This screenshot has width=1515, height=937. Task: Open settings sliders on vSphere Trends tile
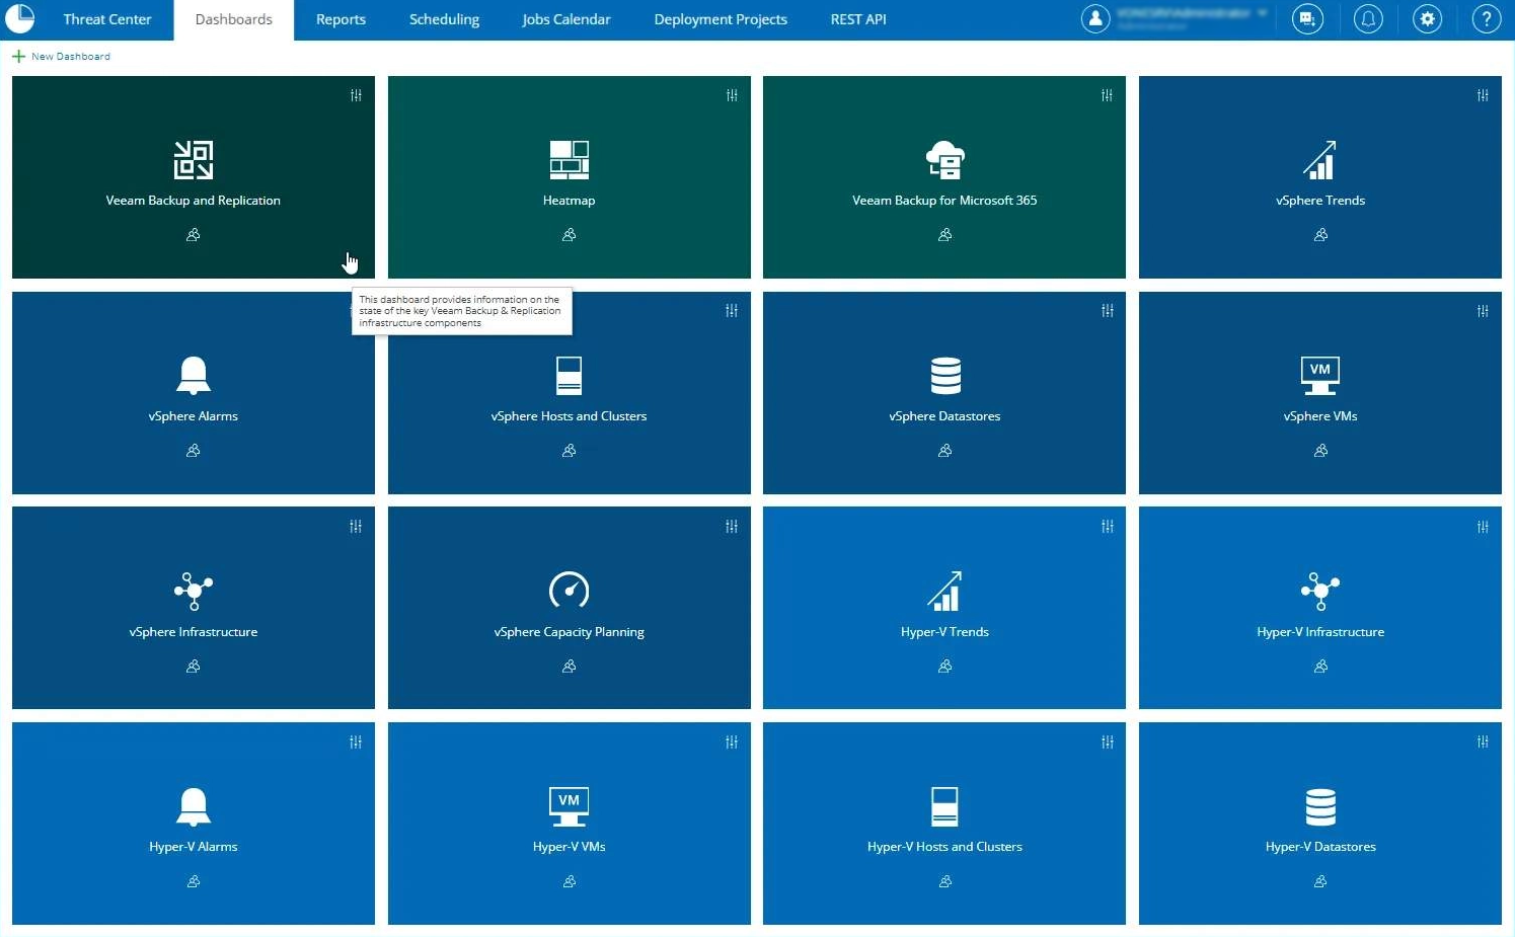1482,95
